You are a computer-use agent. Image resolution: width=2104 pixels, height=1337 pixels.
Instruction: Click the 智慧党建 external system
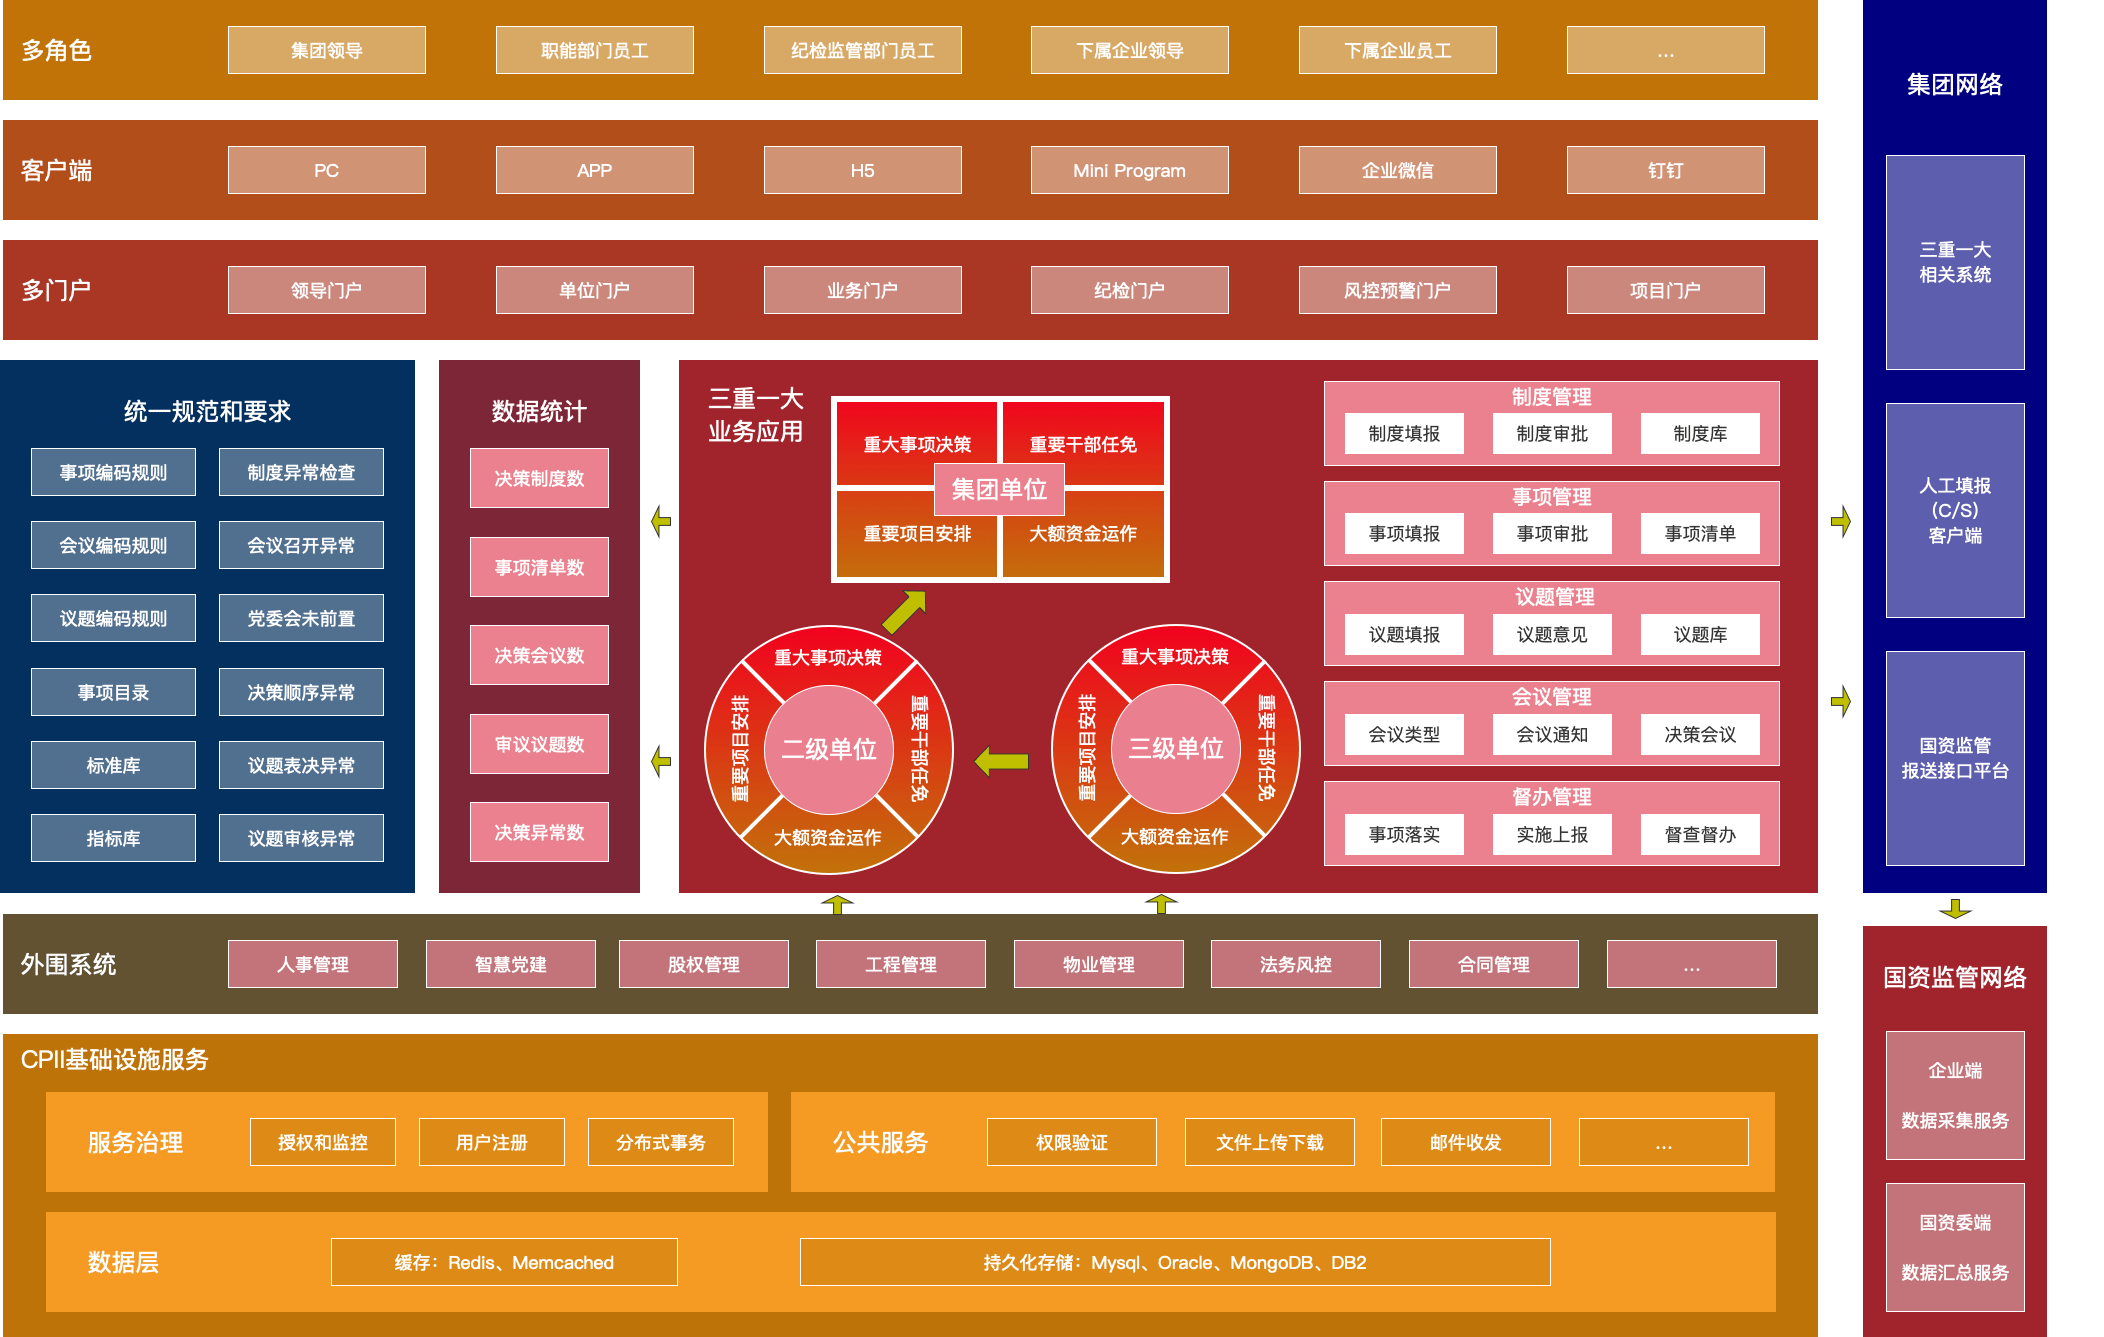(510, 964)
